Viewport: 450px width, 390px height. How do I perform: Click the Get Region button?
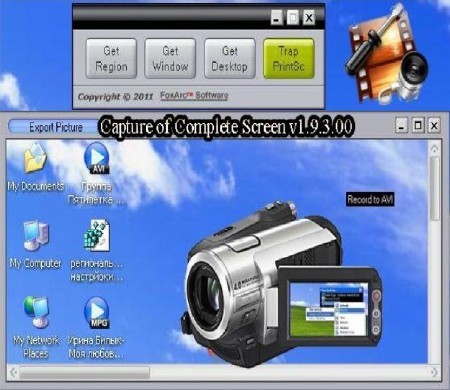click(111, 59)
